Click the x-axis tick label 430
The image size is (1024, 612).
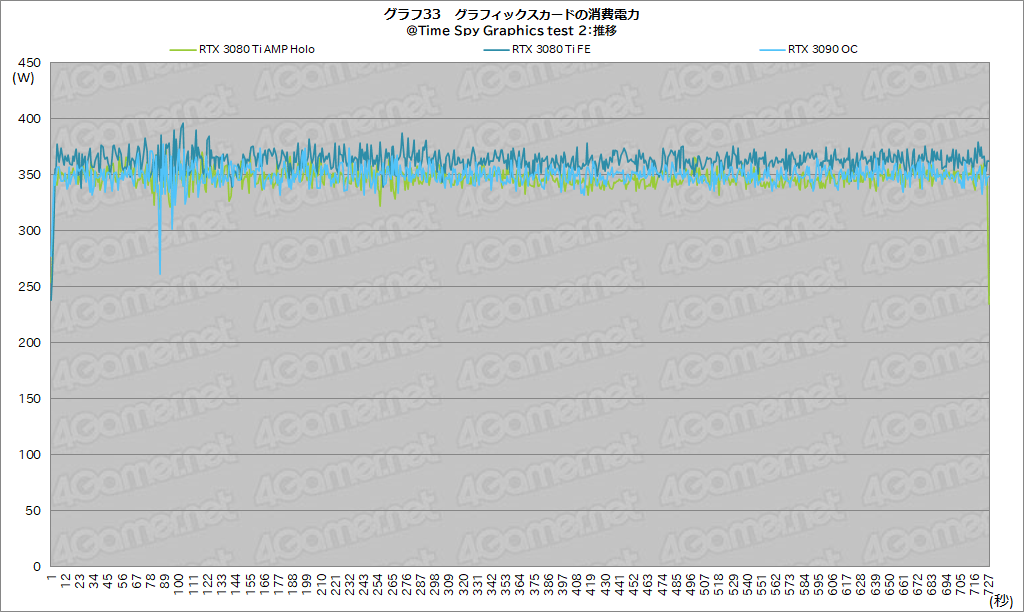[x=605, y=584]
